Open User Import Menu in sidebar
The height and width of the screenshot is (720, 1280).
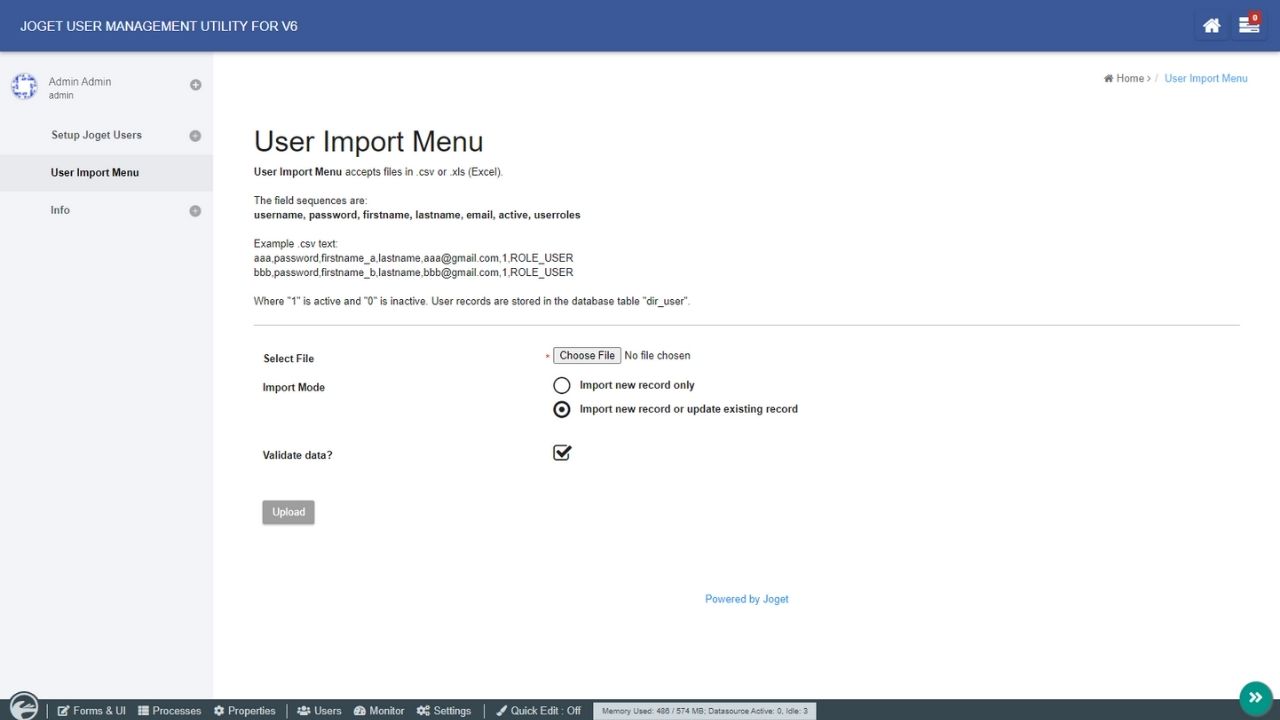[x=95, y=173]
